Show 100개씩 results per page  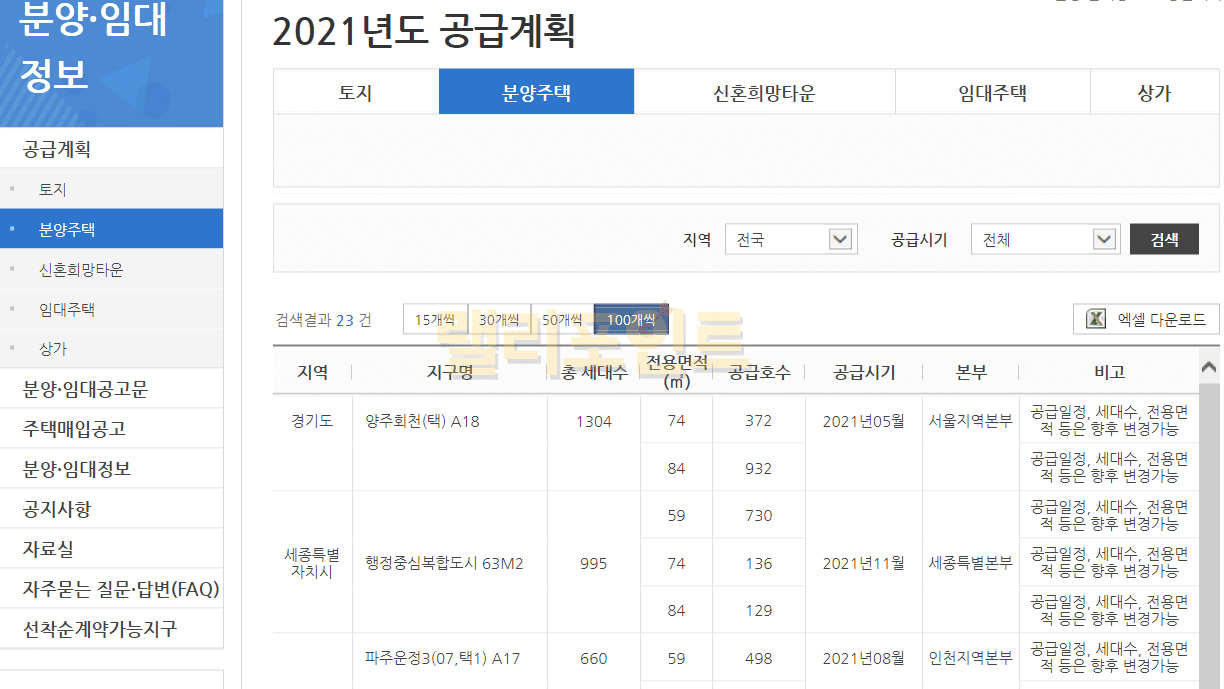click(631, 320)
